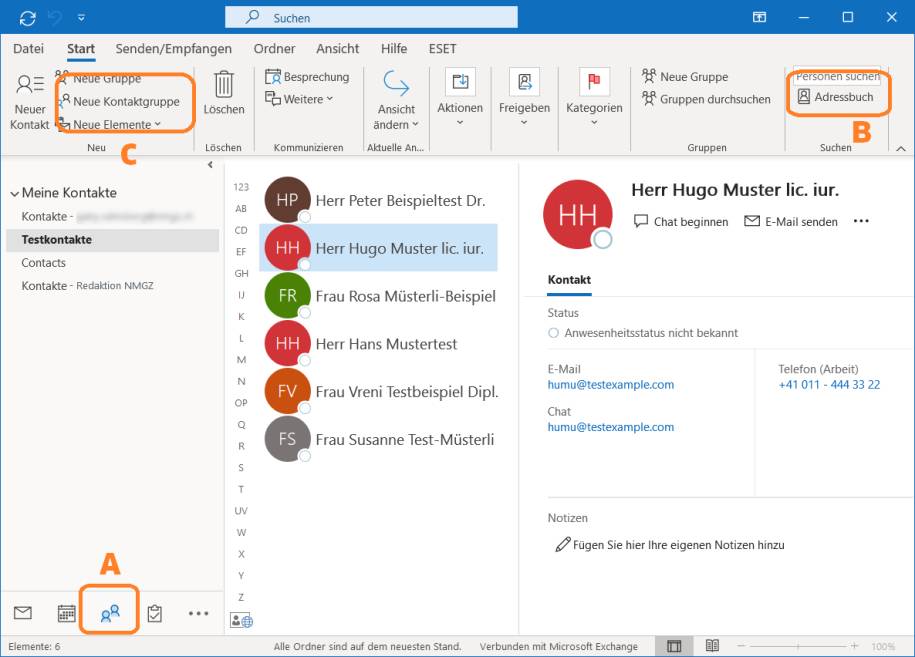Click Gruppen durchsuchen

pyautogui.click(x=706, y=99)
